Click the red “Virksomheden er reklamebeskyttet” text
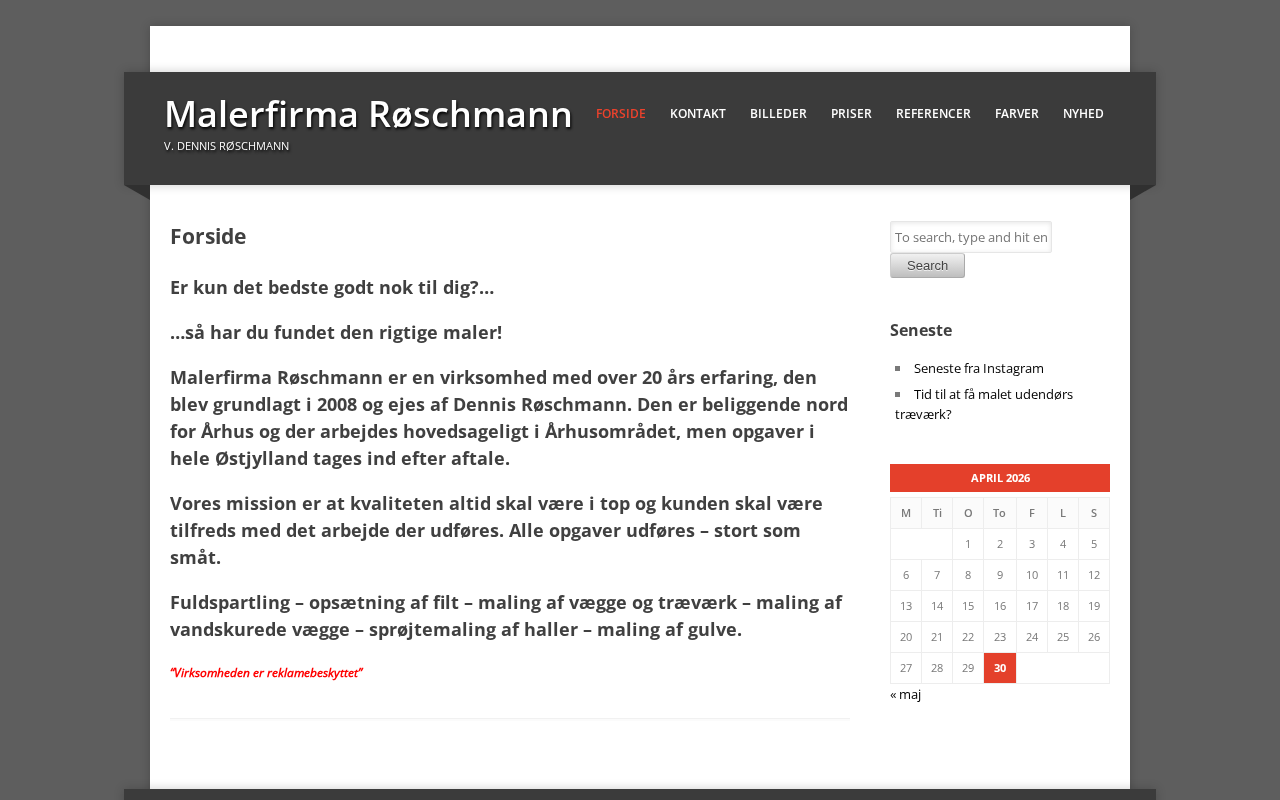1280x800 pixels. point(266,673)
